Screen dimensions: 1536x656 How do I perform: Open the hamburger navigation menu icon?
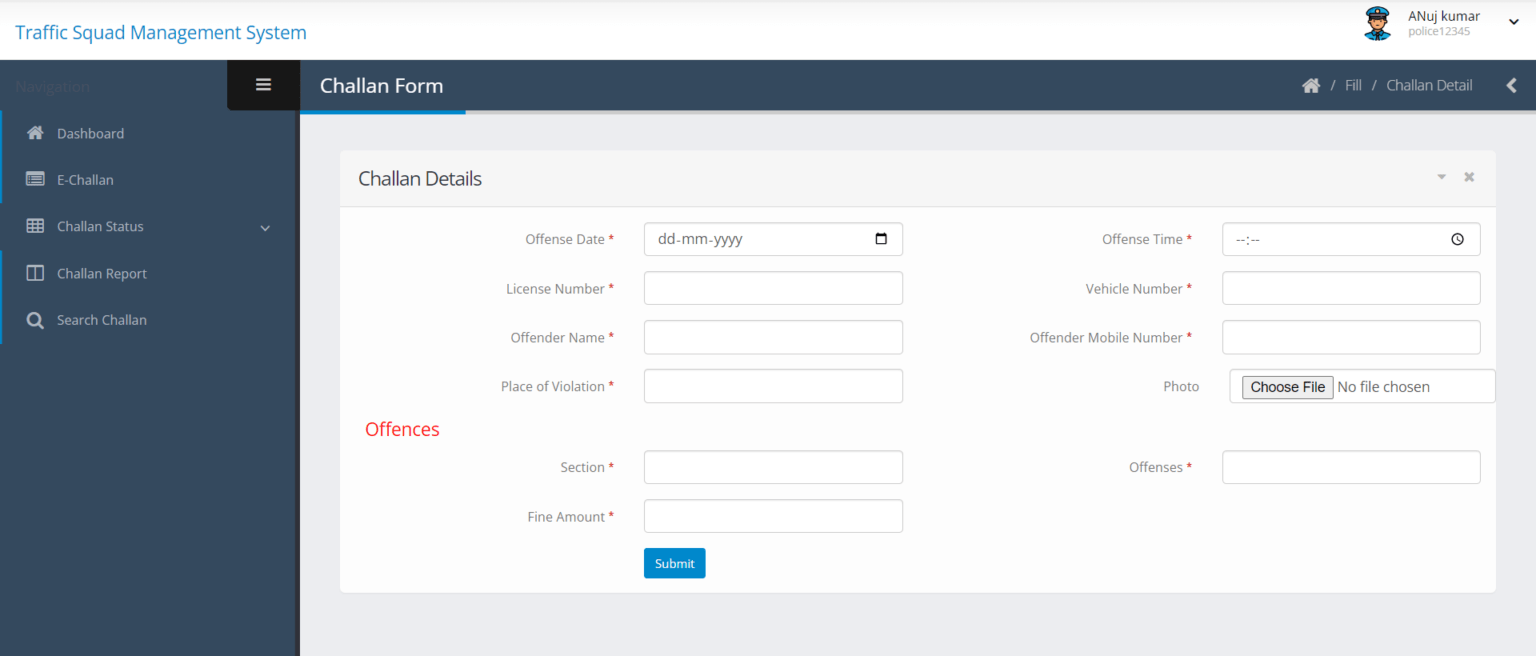coord(263,84)
